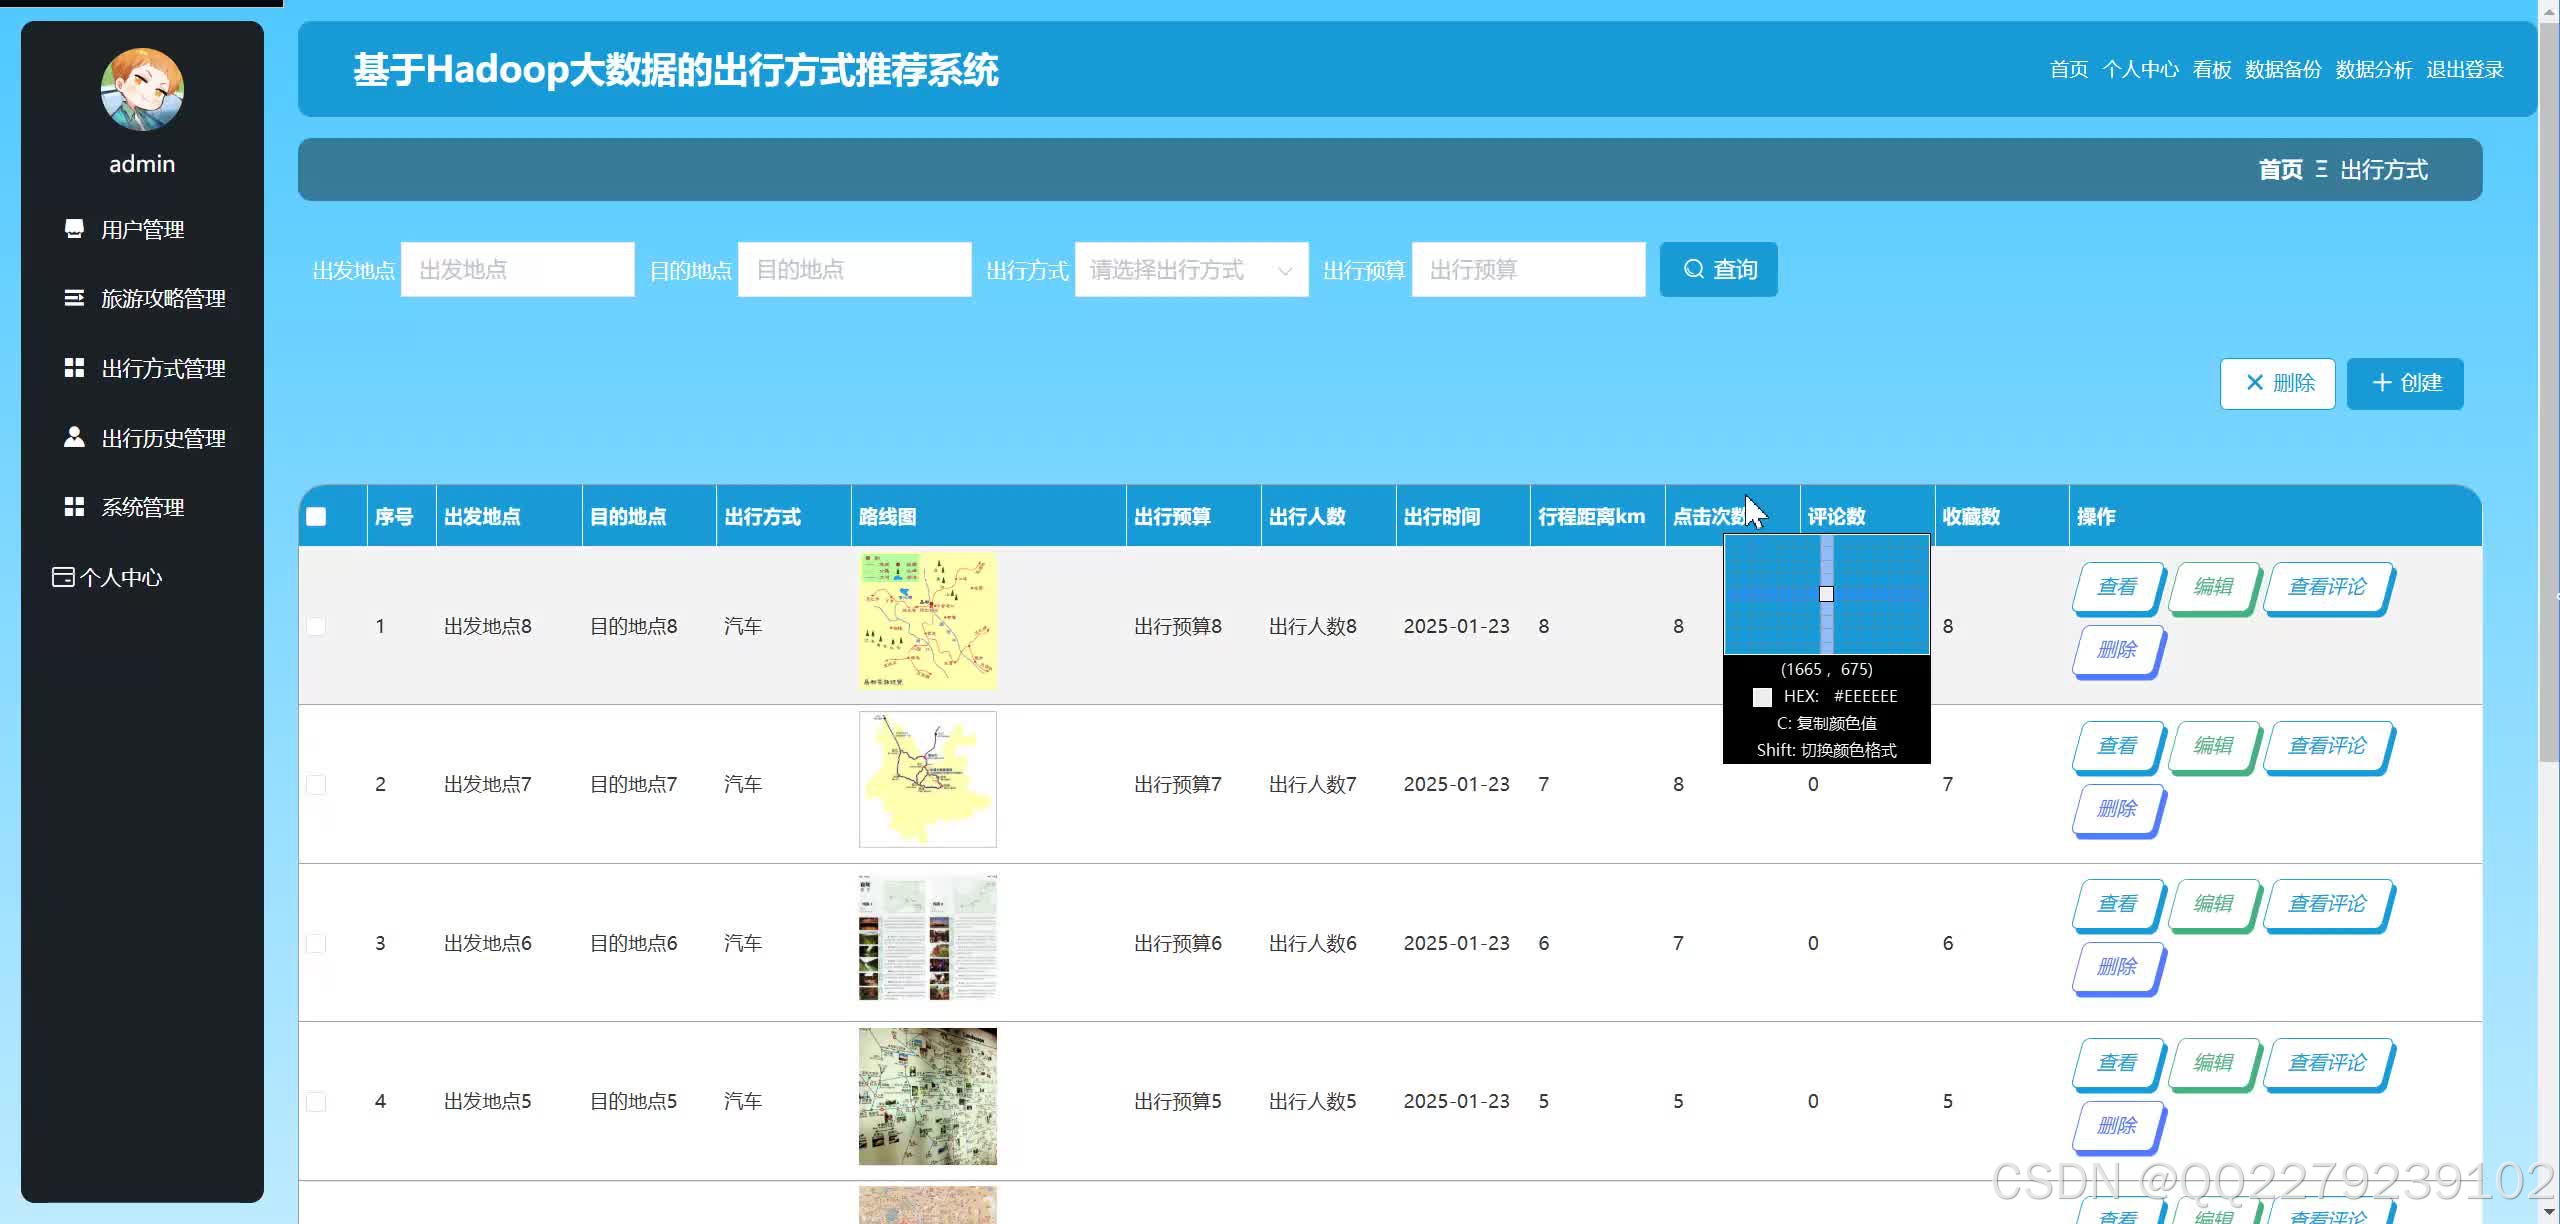Screen dimensions: 2560x1224
Task: Click the breadcrumb separator icon after 首页
Action: point(2321,170)
